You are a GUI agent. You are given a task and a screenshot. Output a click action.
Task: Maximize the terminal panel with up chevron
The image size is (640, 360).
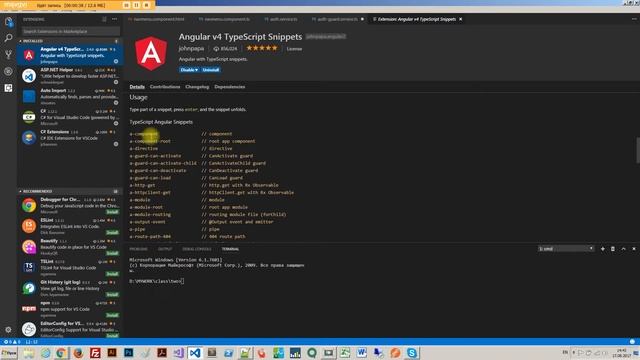[x=623, y=249]
